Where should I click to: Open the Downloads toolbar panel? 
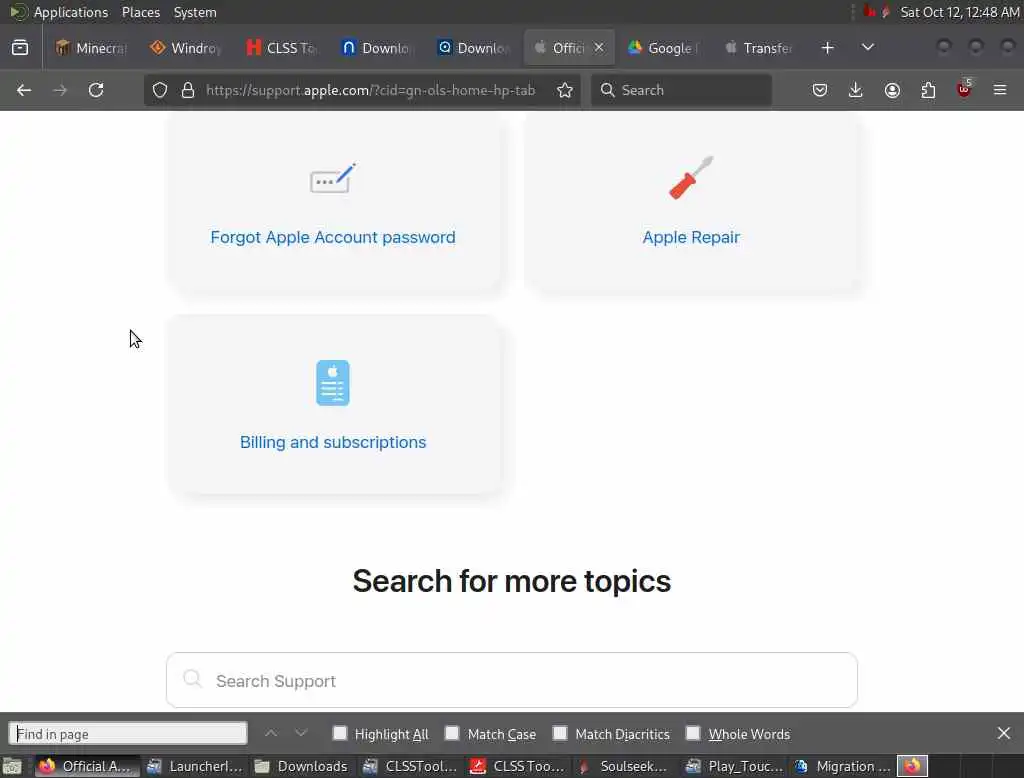point(856,90)
